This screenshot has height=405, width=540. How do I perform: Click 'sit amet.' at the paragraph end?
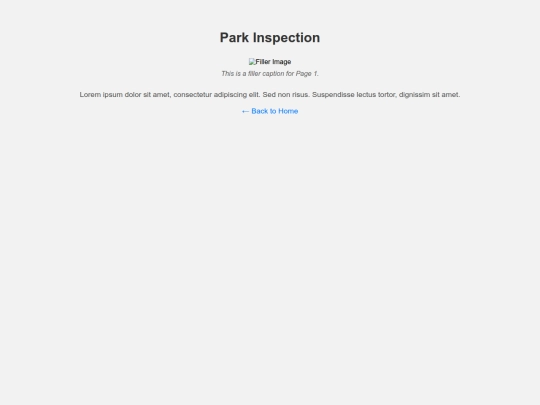point(446,95)
